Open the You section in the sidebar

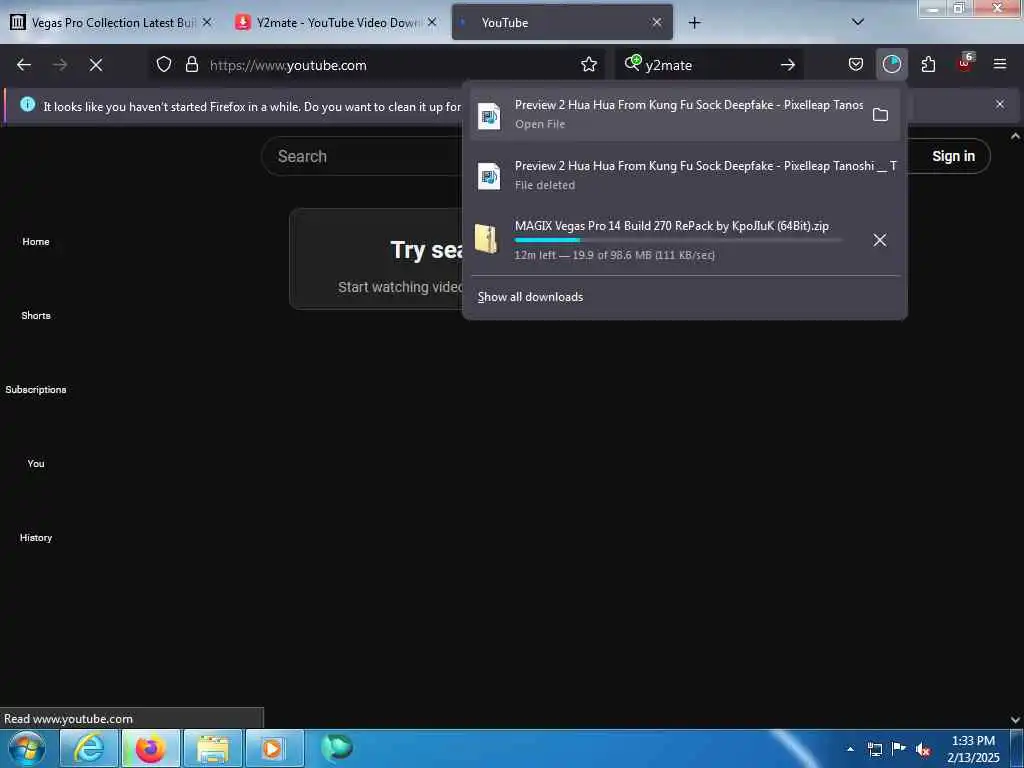36,464
